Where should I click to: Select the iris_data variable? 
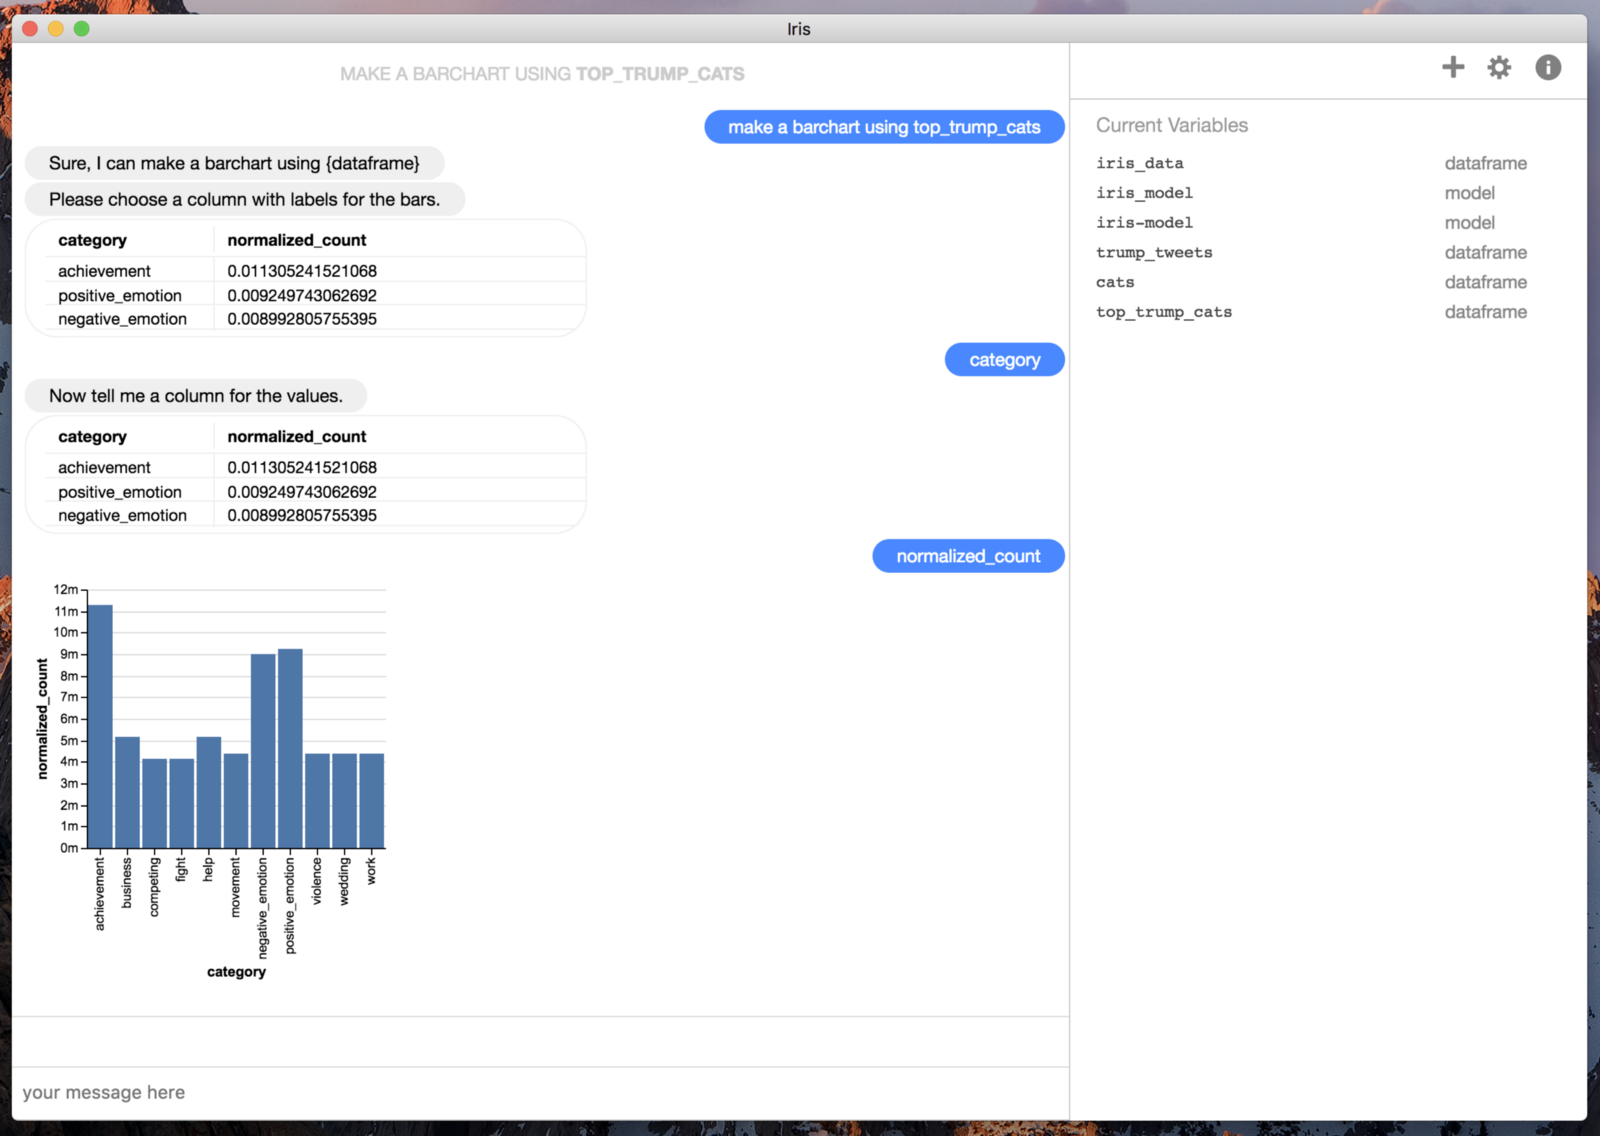tap(1140, 163)
